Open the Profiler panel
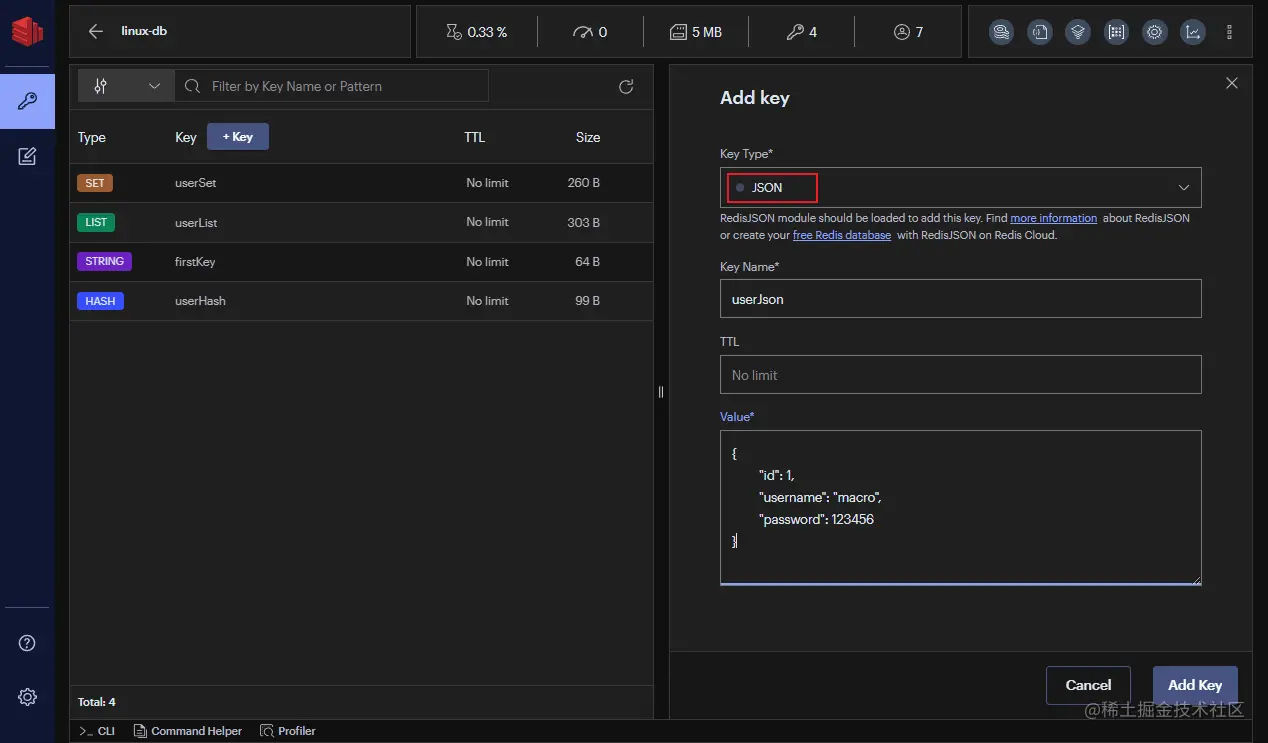This screenshot has height=743, width=1268. [x=288, y=731]
